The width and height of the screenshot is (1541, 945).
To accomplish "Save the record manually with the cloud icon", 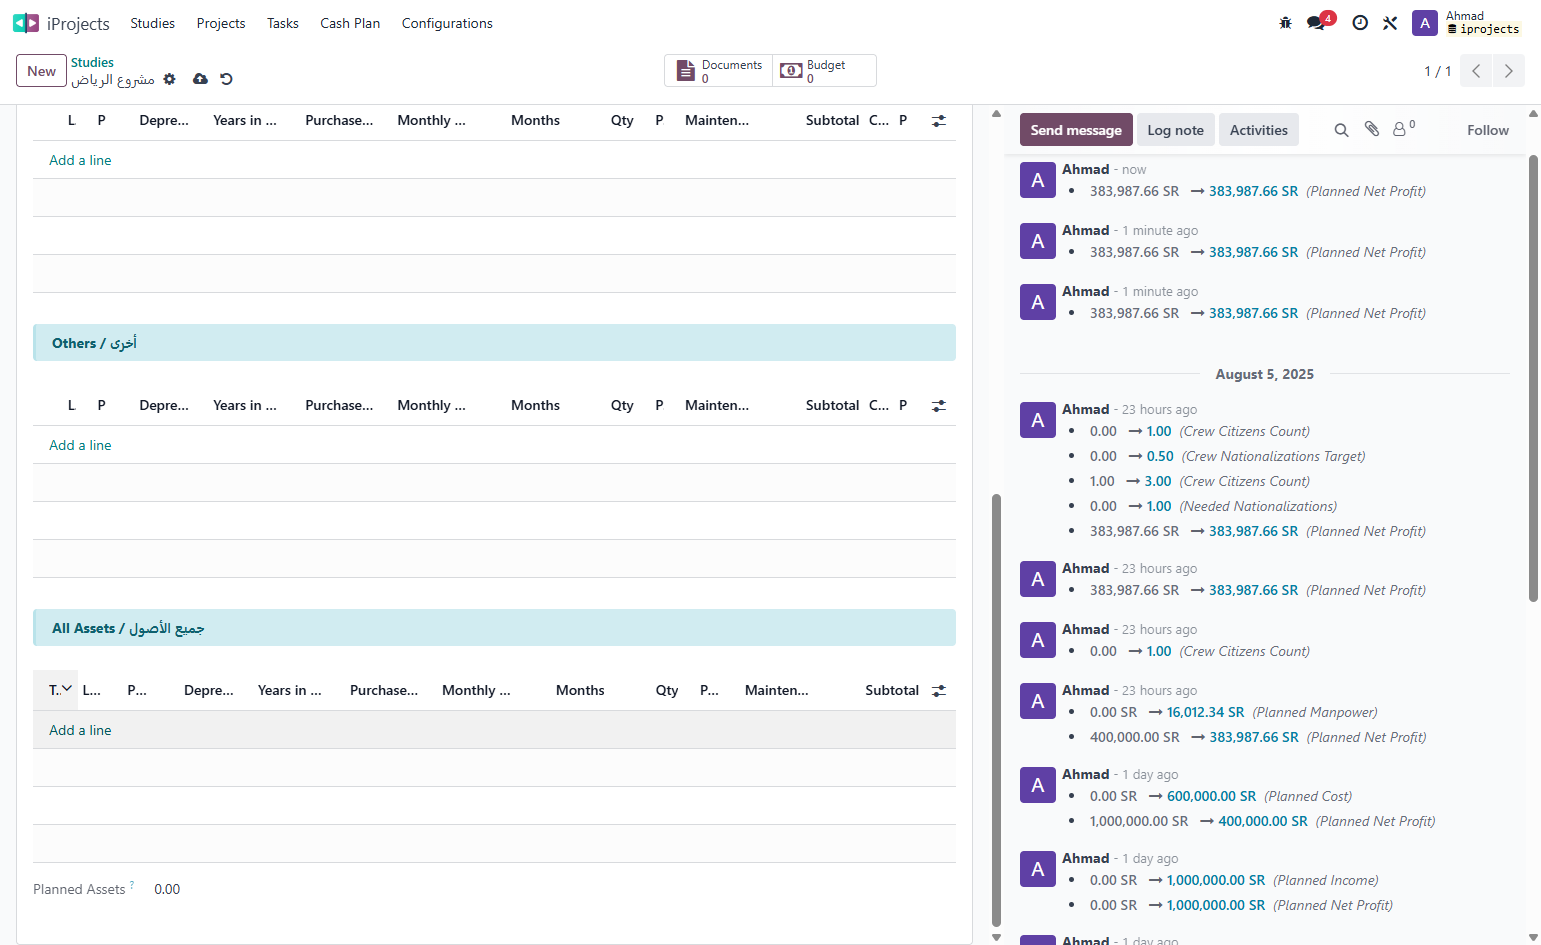I will click(x=201, y=79).
